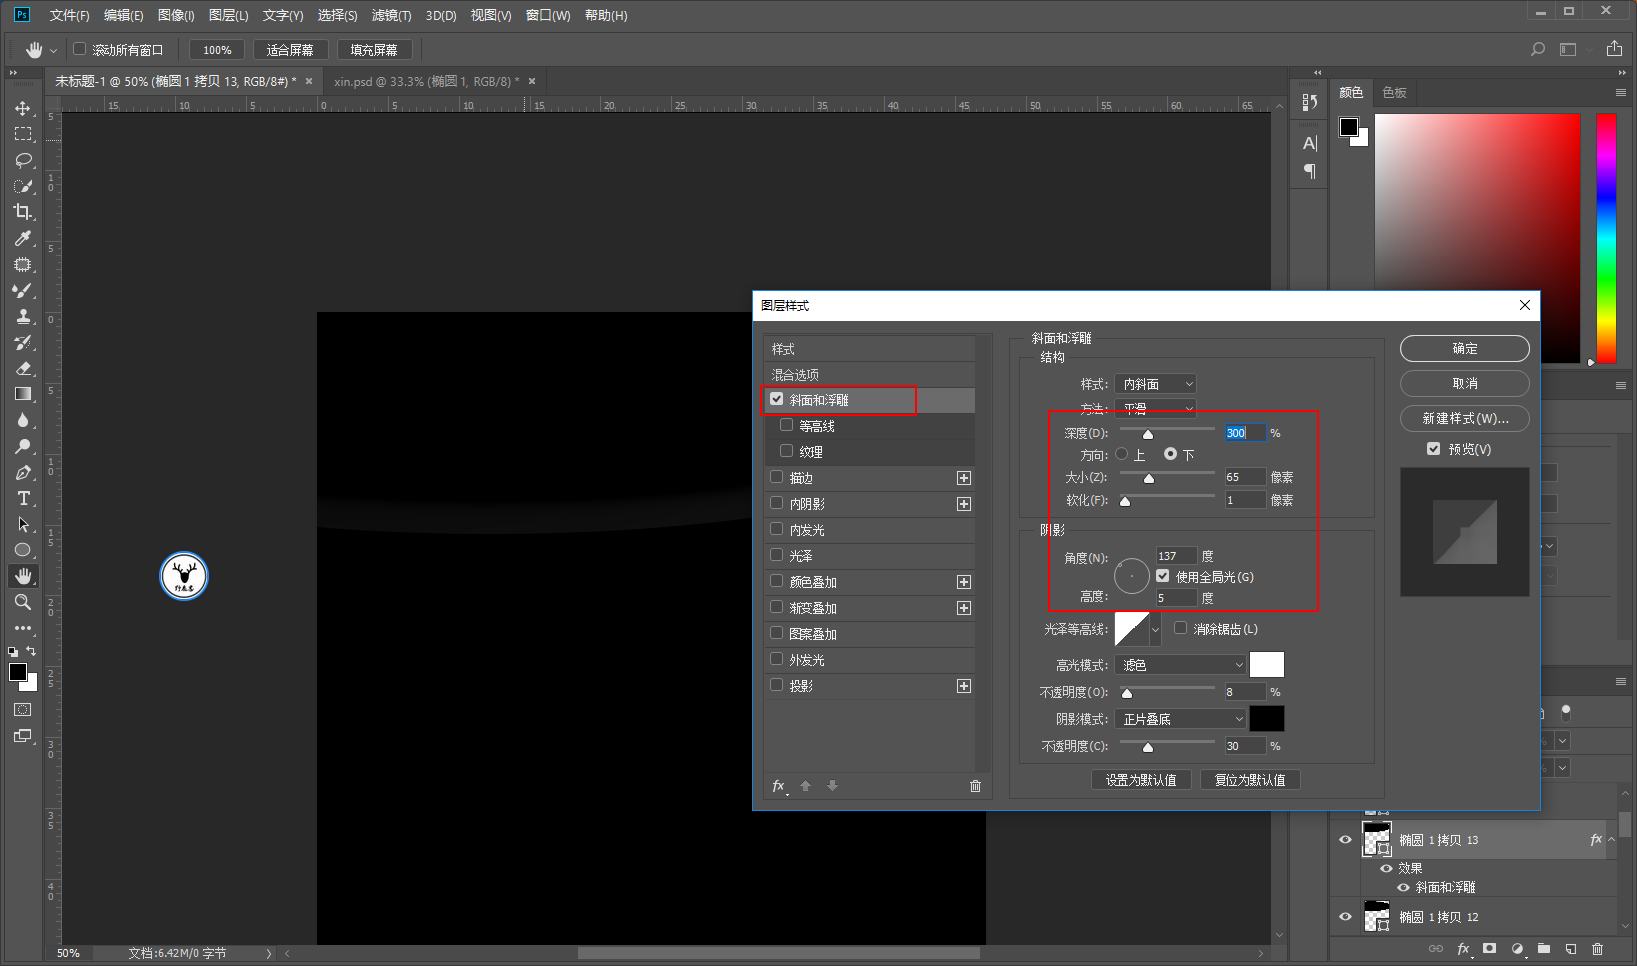Select the Path Selection tool

click(x=23, y=524)
